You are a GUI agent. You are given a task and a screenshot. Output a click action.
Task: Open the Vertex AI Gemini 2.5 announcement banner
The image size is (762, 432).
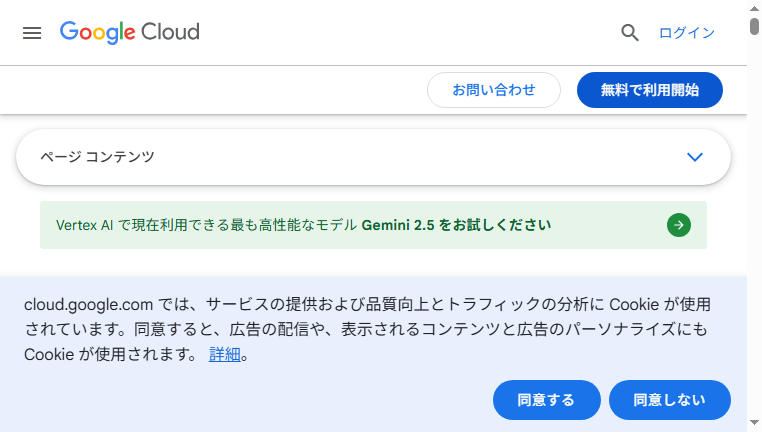(373, 225)
